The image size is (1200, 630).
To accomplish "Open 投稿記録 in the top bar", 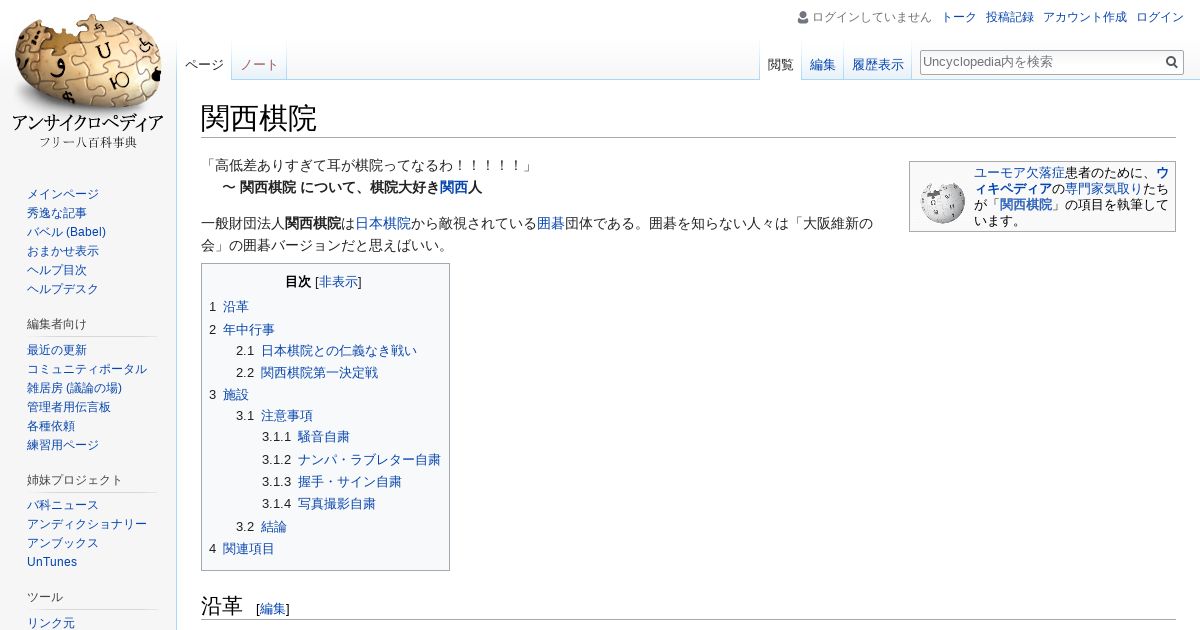I will [1010, 17].
